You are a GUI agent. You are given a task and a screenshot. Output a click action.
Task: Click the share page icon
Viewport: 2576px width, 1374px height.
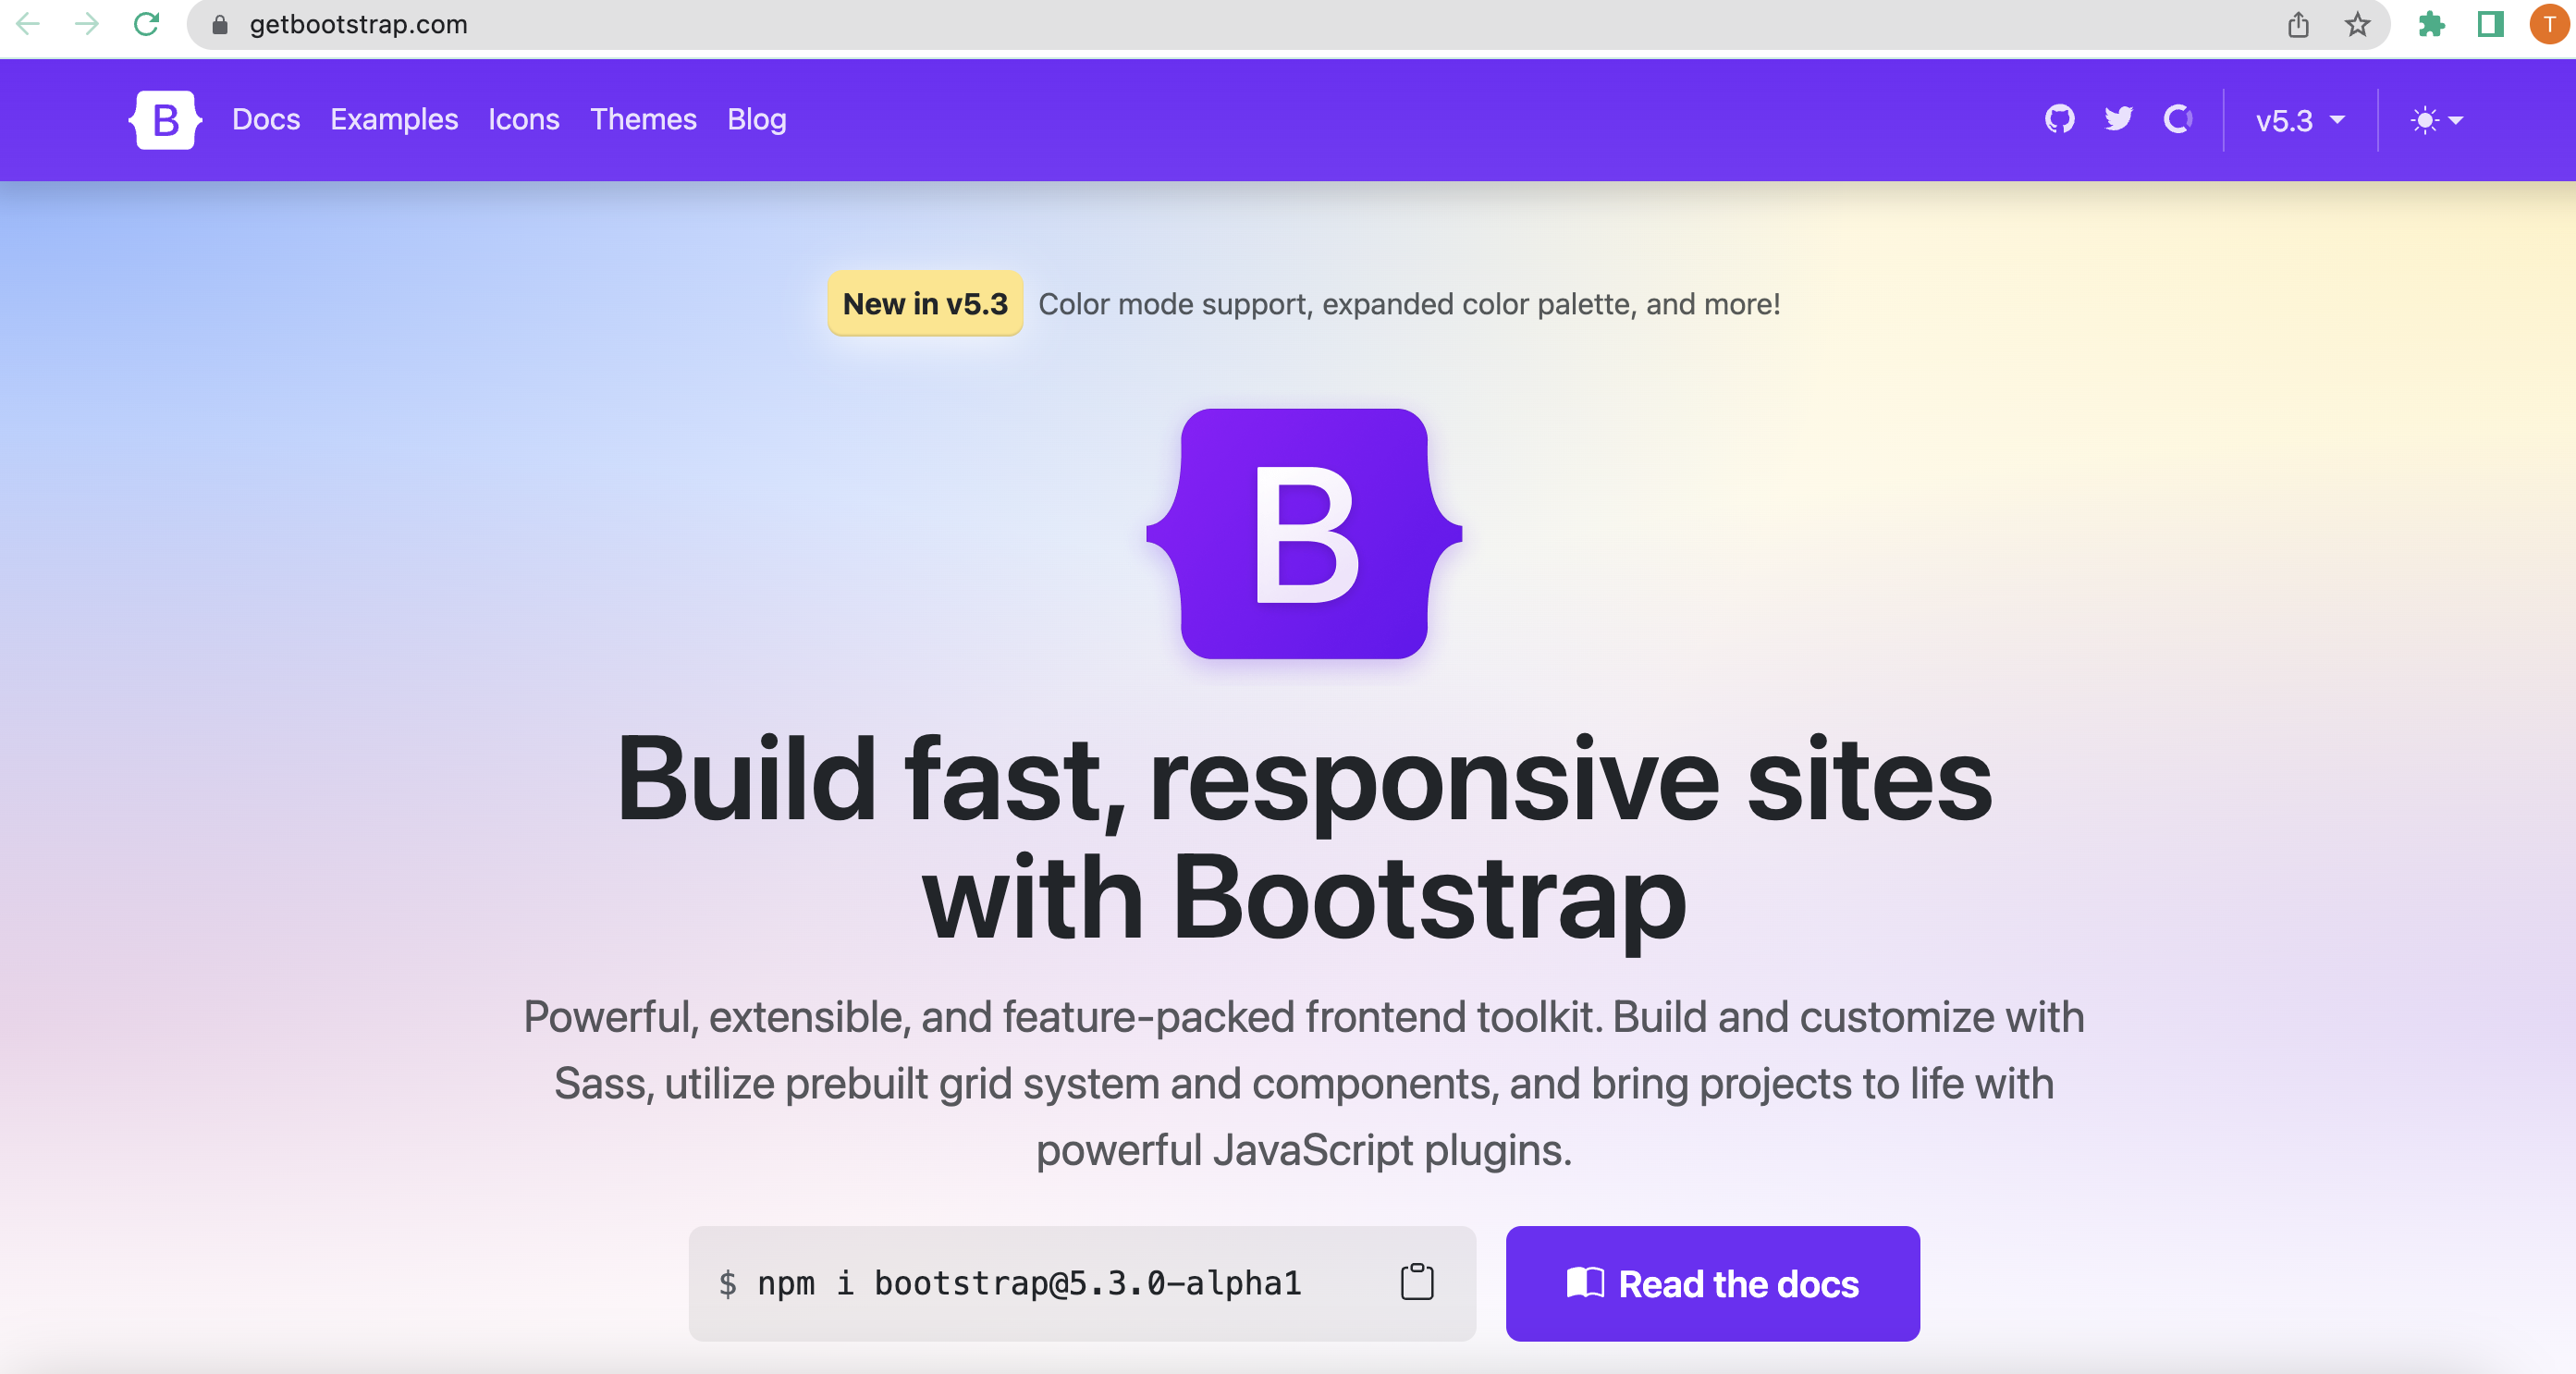point(2298,24)
